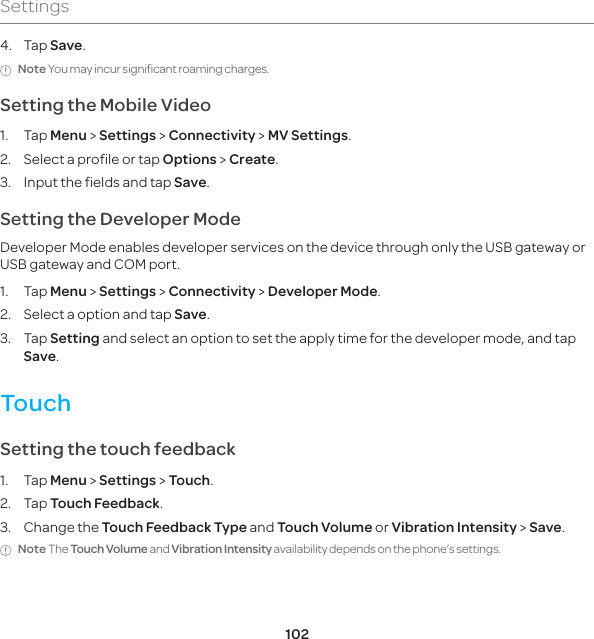
Task: Click the roaming charges note info icon
Action: pyautogui.click(x=6, y=71)
